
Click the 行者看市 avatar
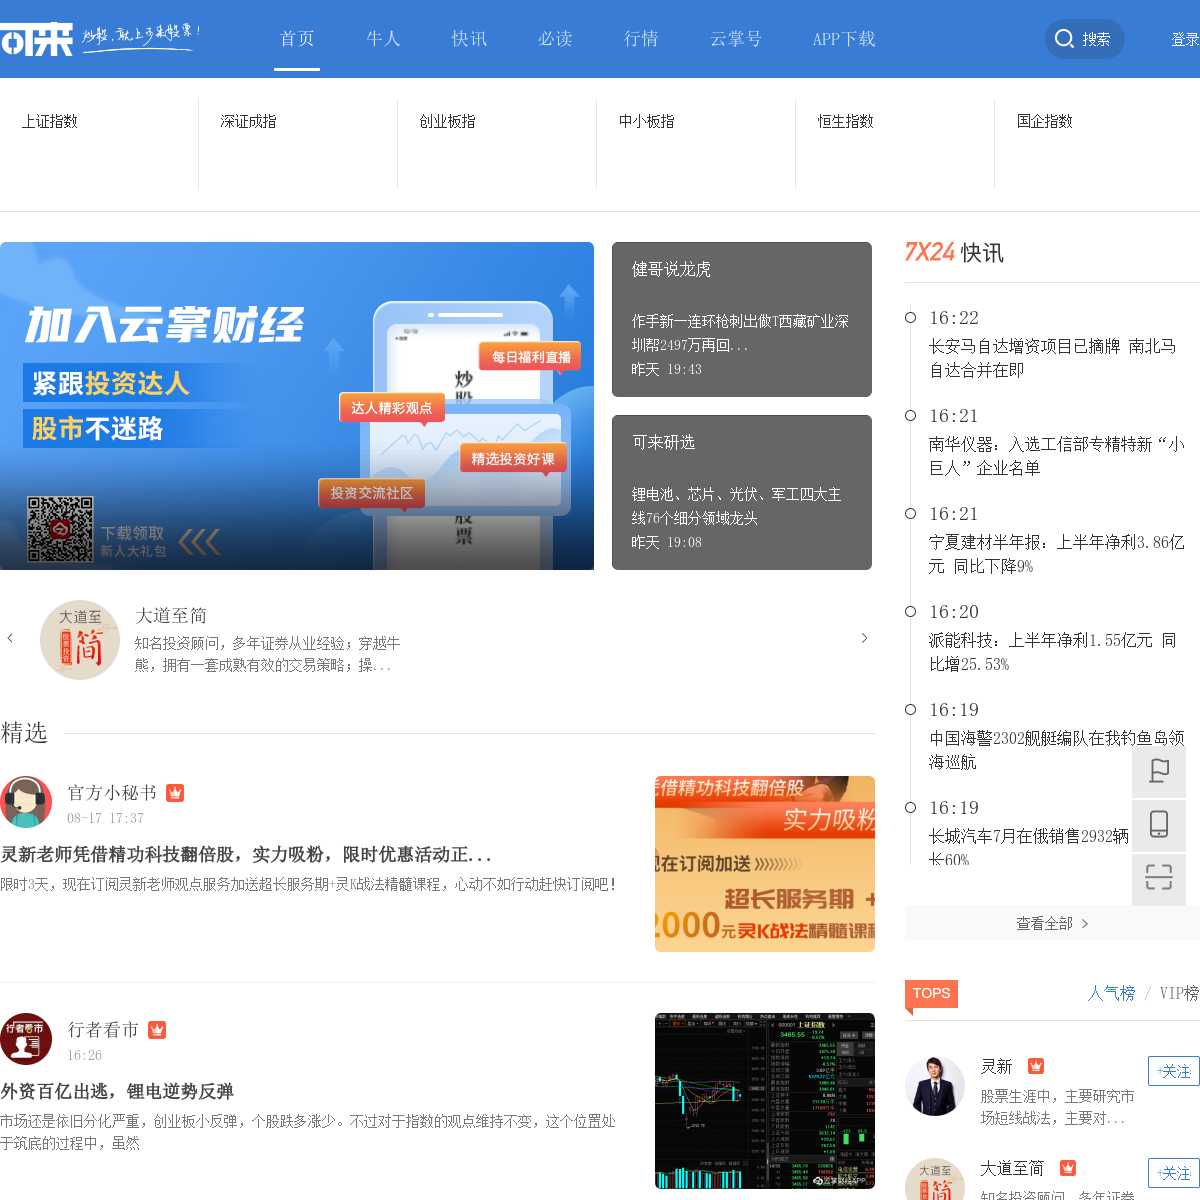coord(26,1039)
